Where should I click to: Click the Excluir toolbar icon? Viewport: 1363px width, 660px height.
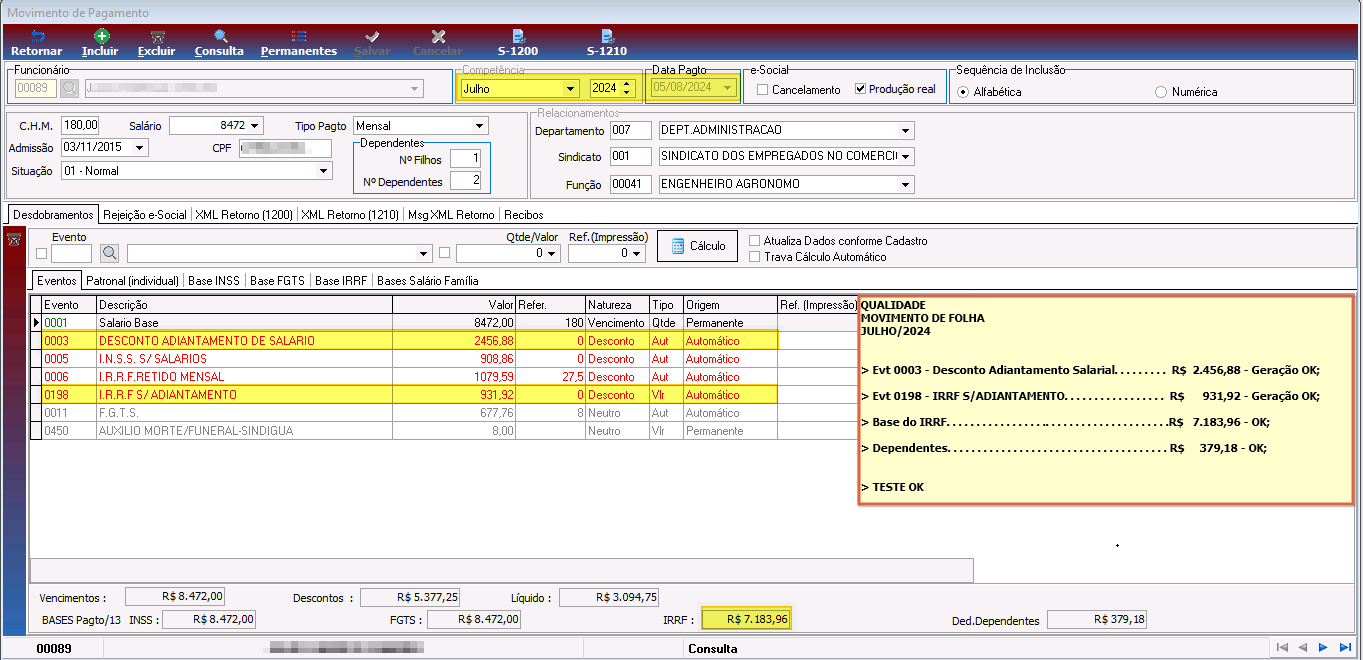click(156, 36)
